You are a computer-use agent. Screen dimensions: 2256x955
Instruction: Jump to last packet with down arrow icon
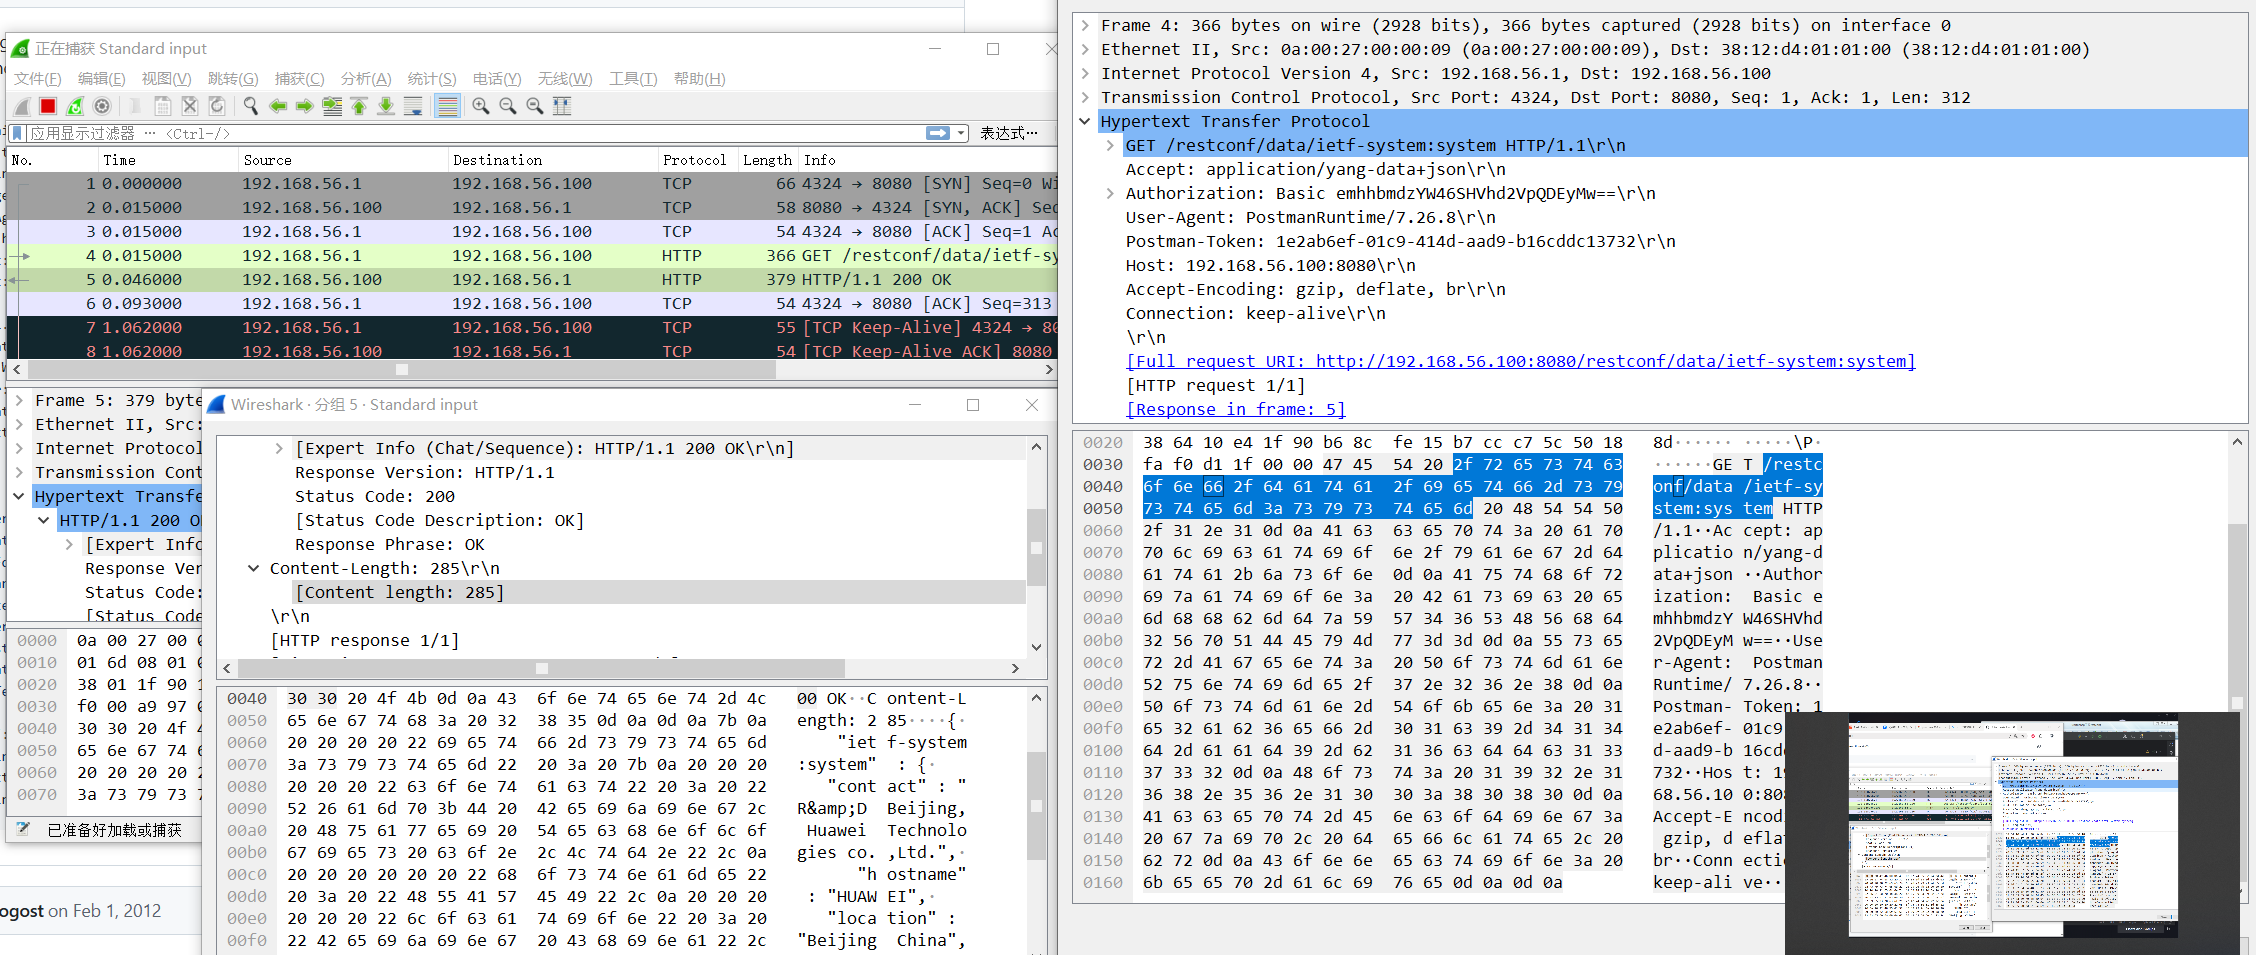[386, 105]
